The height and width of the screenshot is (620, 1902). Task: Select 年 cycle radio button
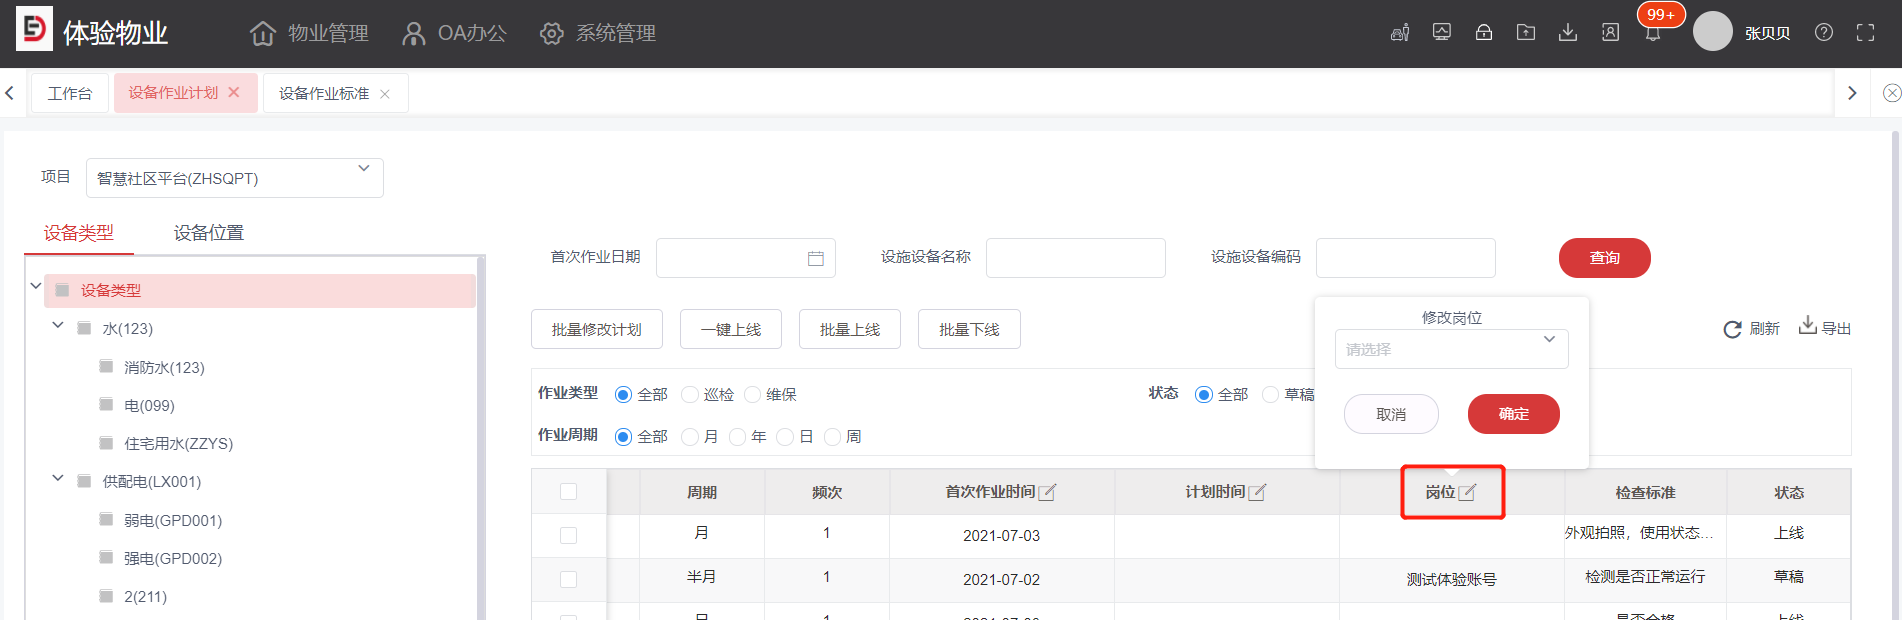tap(737, 437)
